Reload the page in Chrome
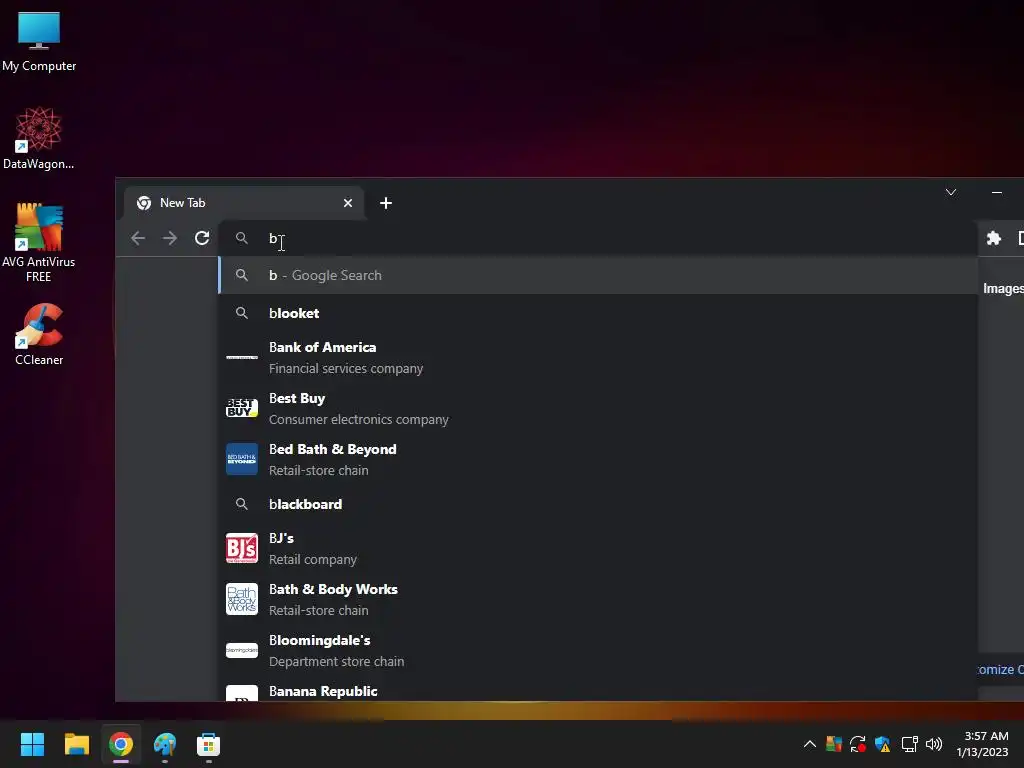The width and height of the screenshot is (1024, 768). click(202, 238)
